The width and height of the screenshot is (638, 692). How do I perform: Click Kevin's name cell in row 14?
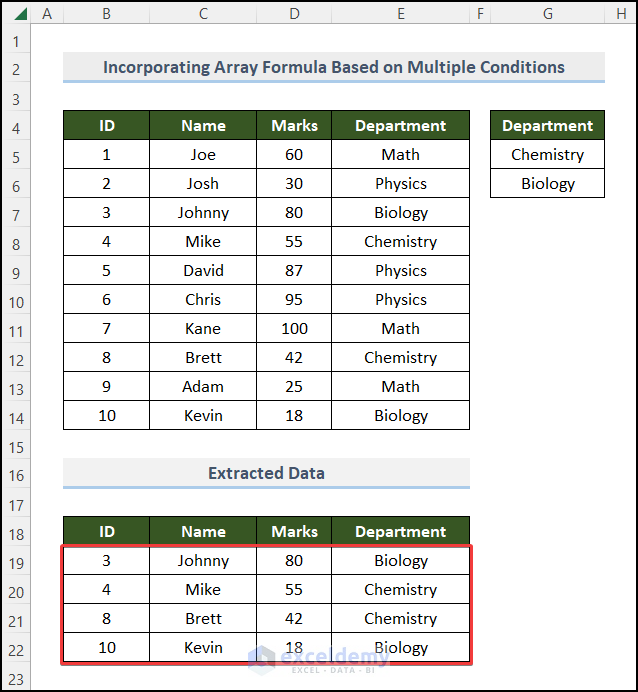tap(203, 416)
